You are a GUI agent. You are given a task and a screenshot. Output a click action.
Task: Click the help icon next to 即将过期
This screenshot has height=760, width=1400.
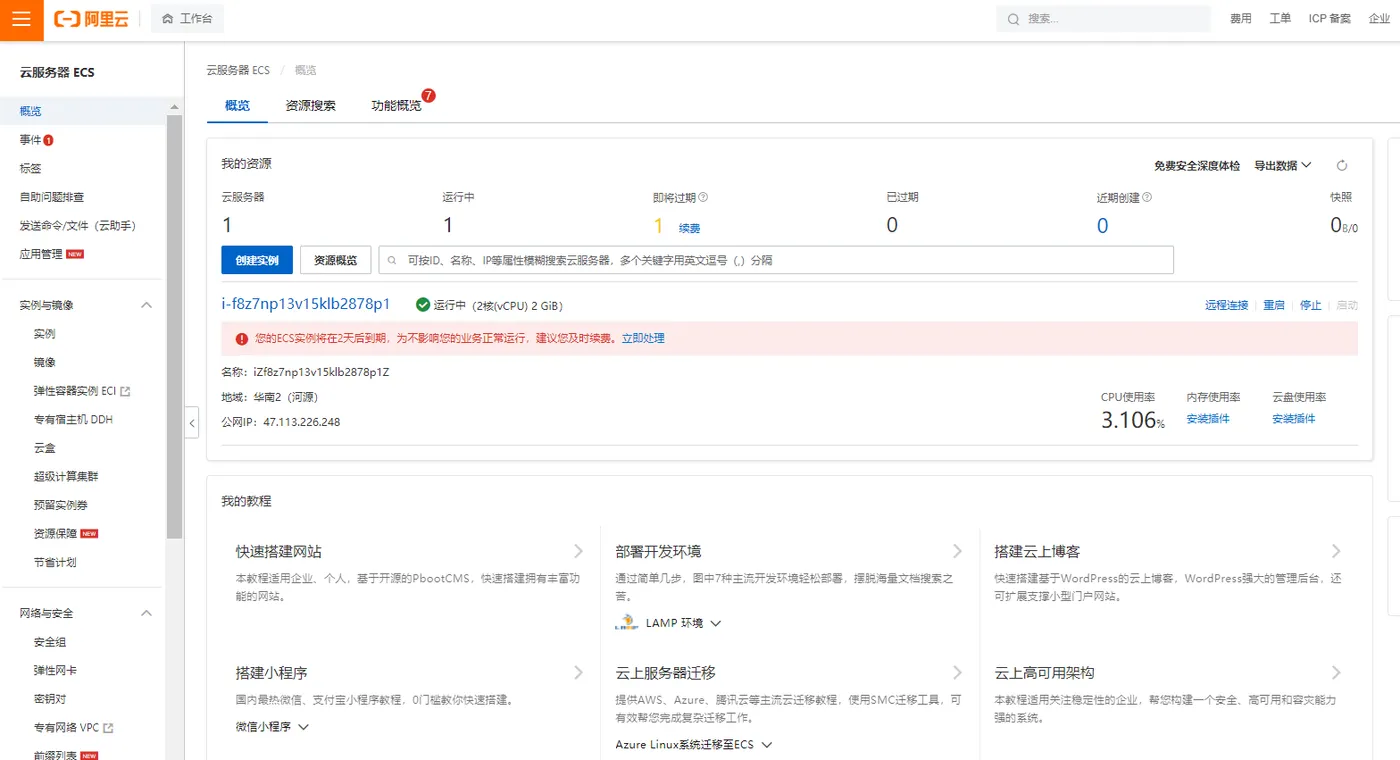[703, 198]
